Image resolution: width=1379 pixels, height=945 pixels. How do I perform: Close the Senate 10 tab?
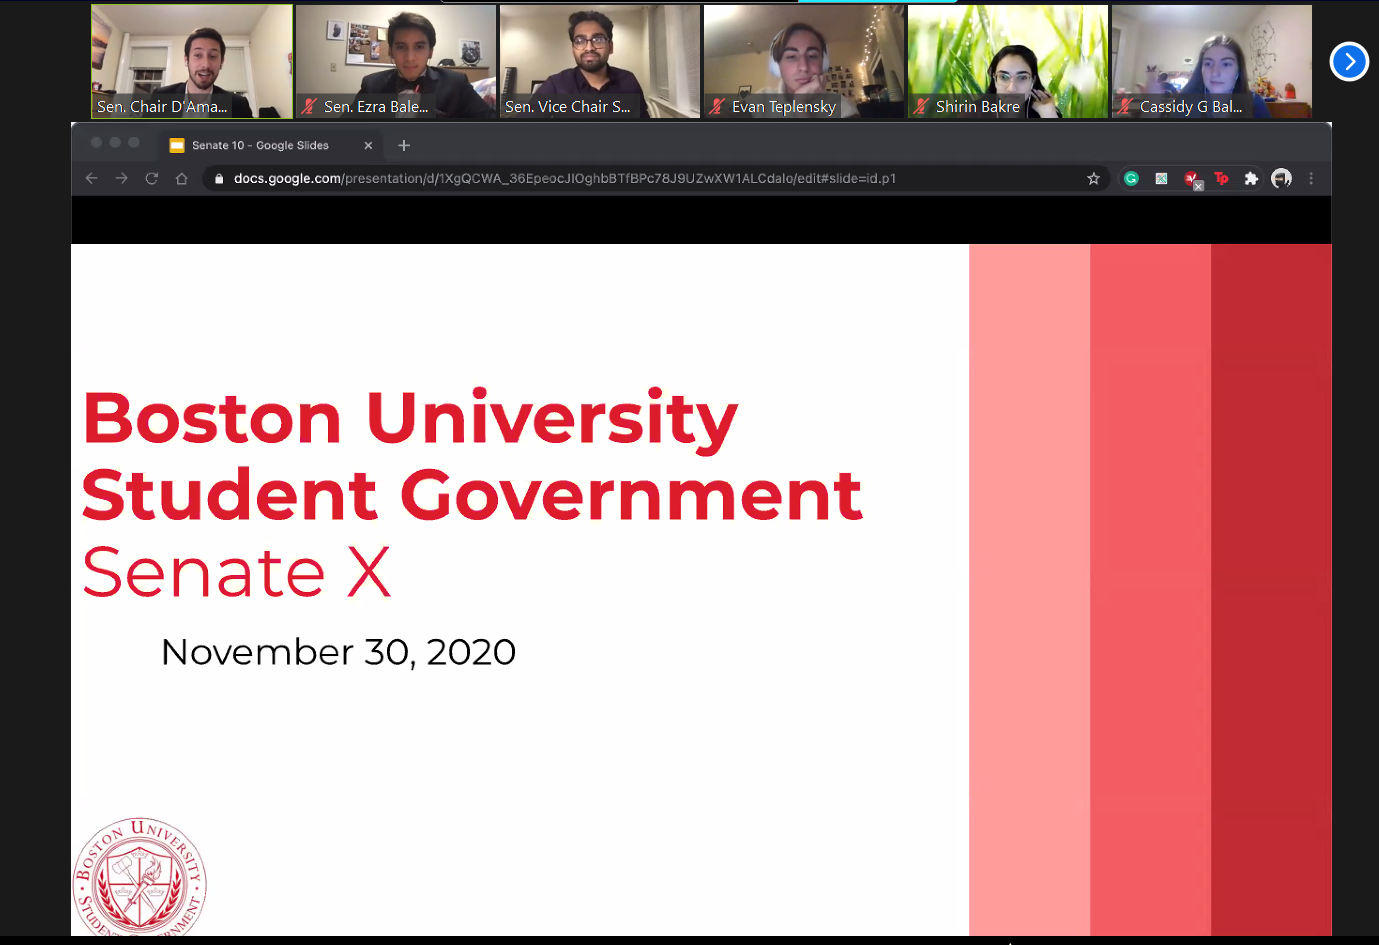pos(368,145)
